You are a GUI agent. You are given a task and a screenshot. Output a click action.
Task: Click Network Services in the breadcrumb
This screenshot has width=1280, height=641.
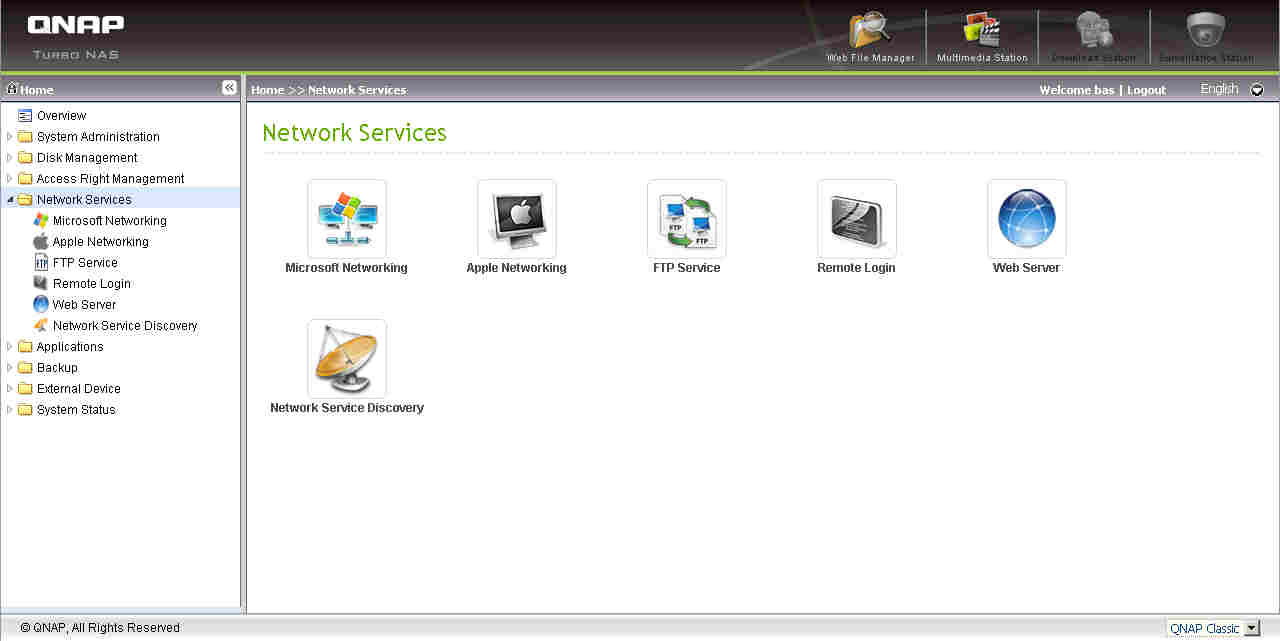357,90
